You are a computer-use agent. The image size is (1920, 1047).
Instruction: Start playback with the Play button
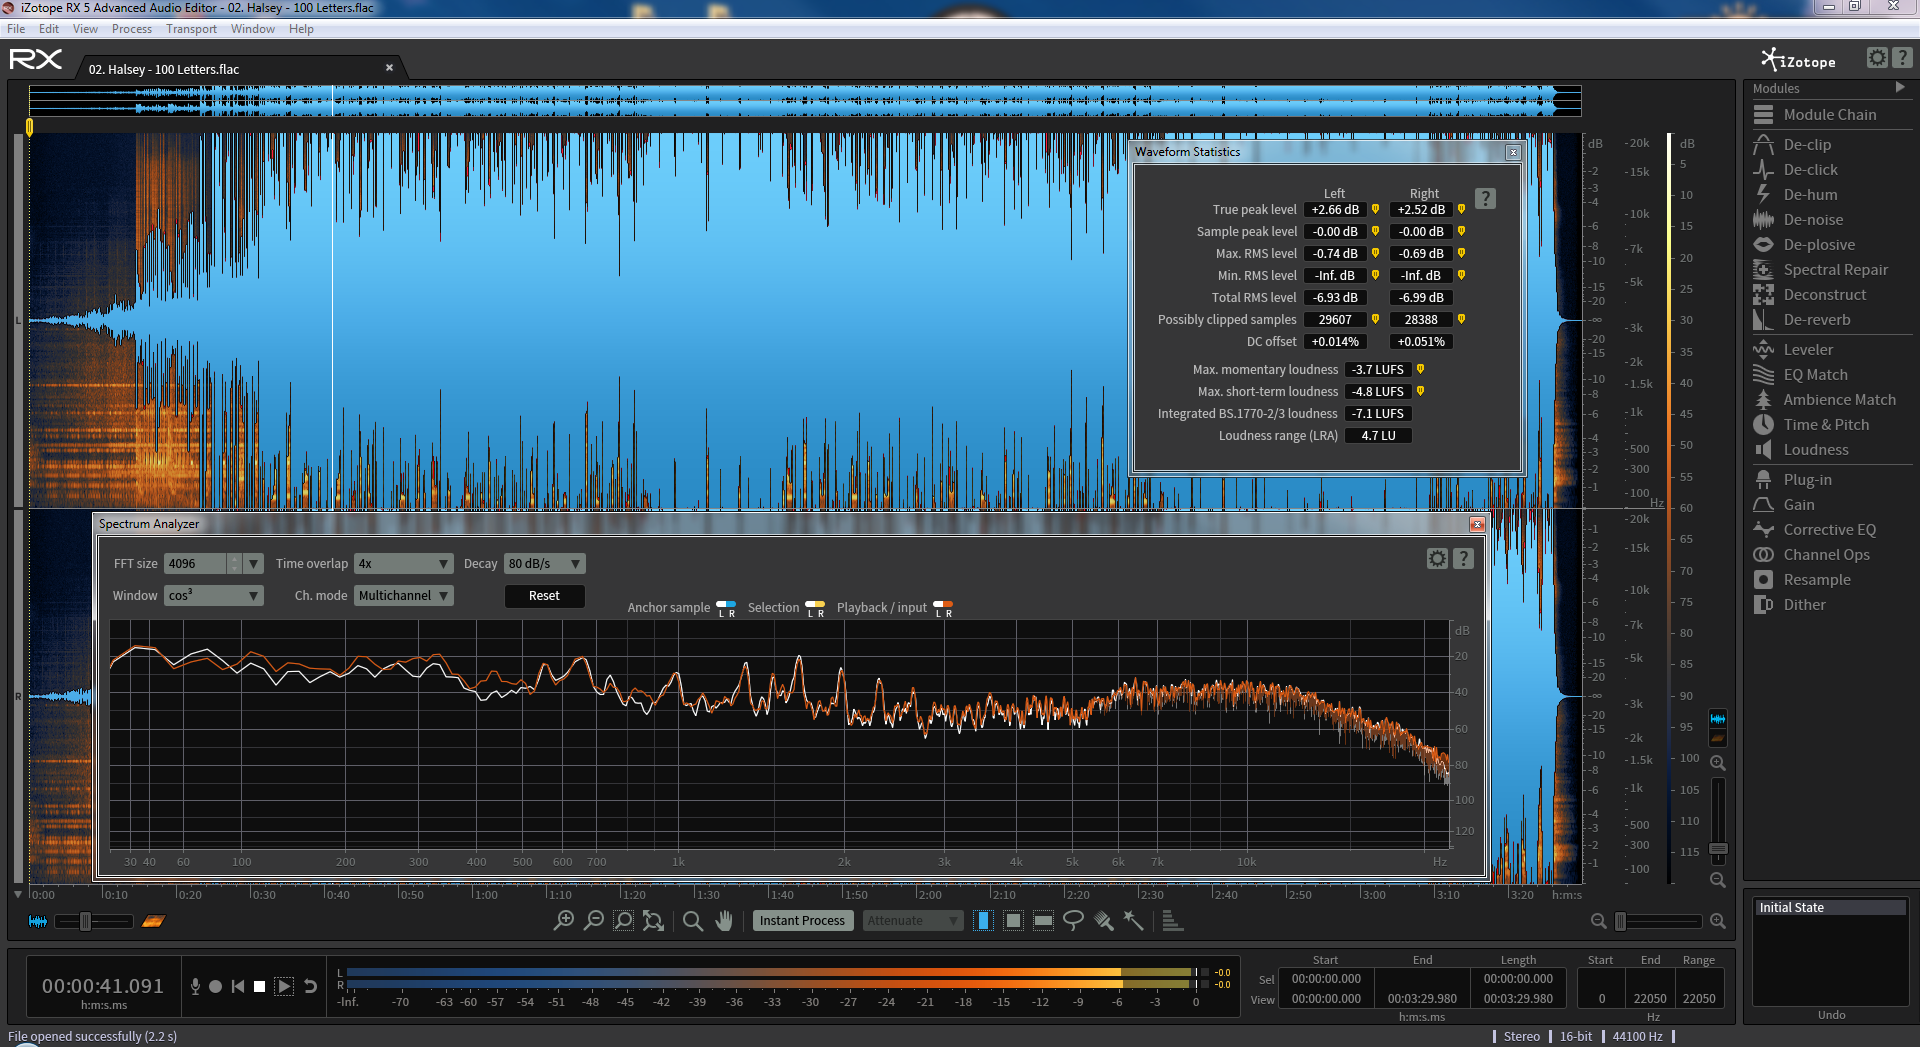284,986
